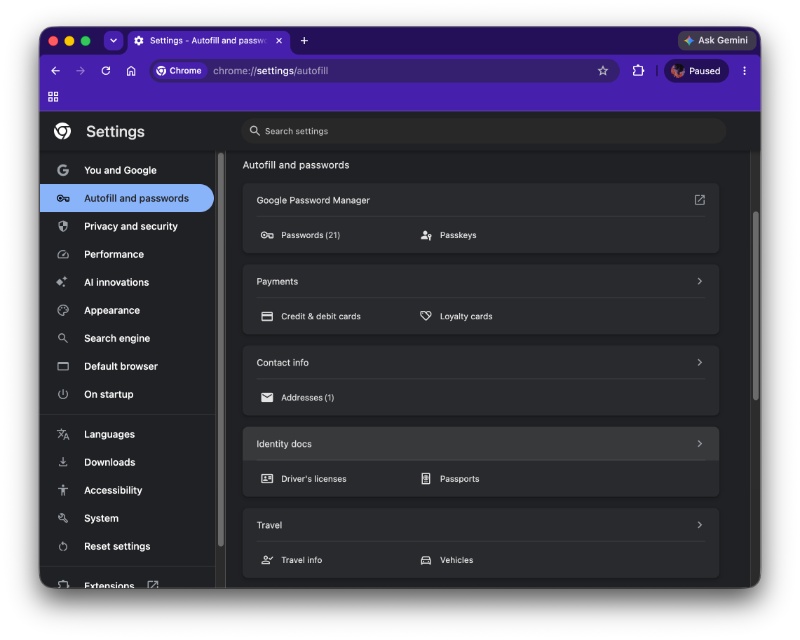Reload the settings page
800x640 pixels.
point(106,71)
